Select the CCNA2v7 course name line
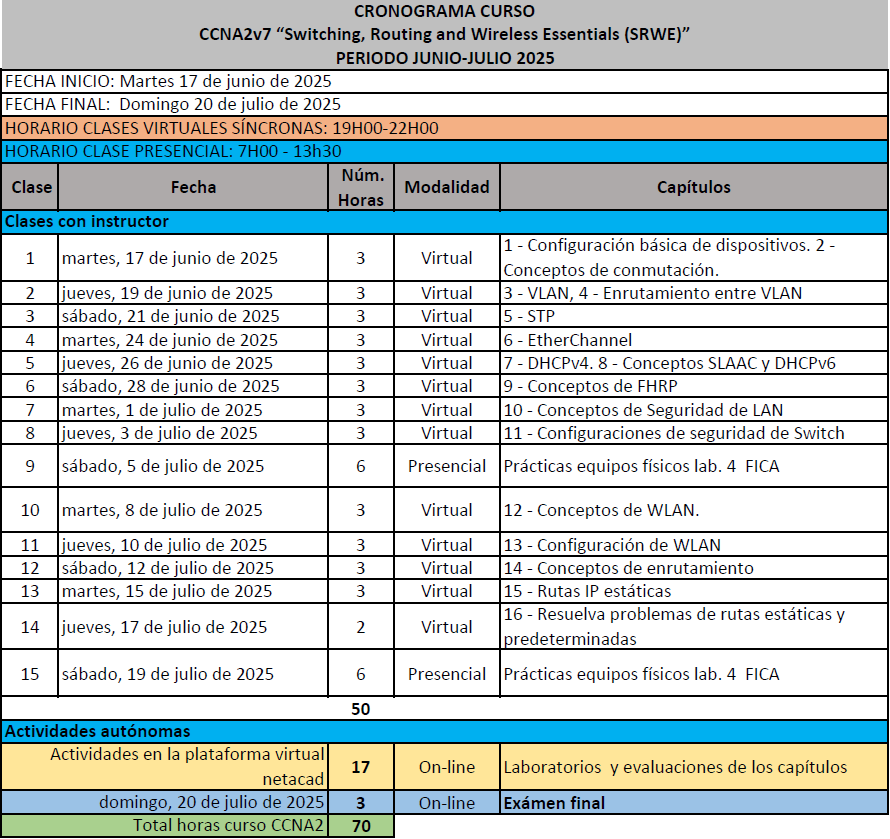The height and width of the screenshot is (839, 890). (444, 35)
